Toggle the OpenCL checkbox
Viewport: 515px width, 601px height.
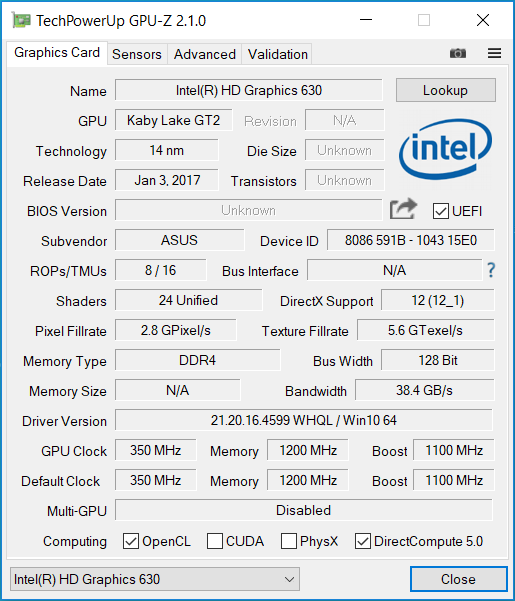pyautogui.click(x=131, y=541)
